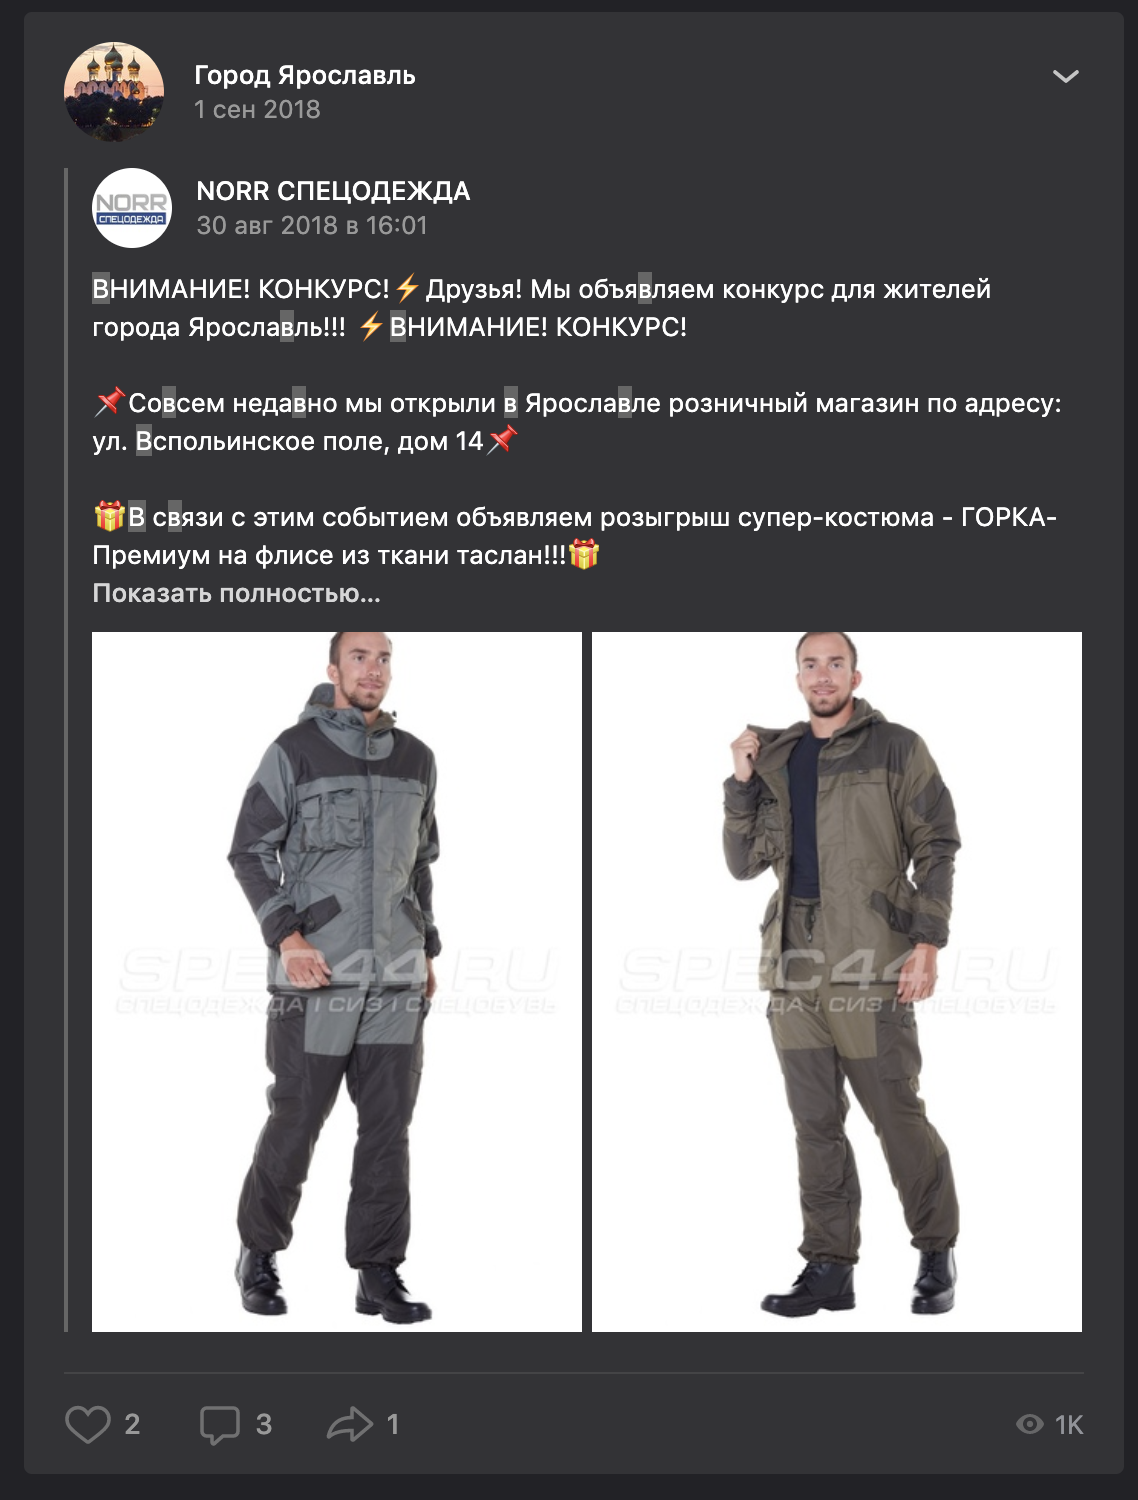Open original post date 30 авг 2018
1138x1500 pixels.
click(312, 225)
